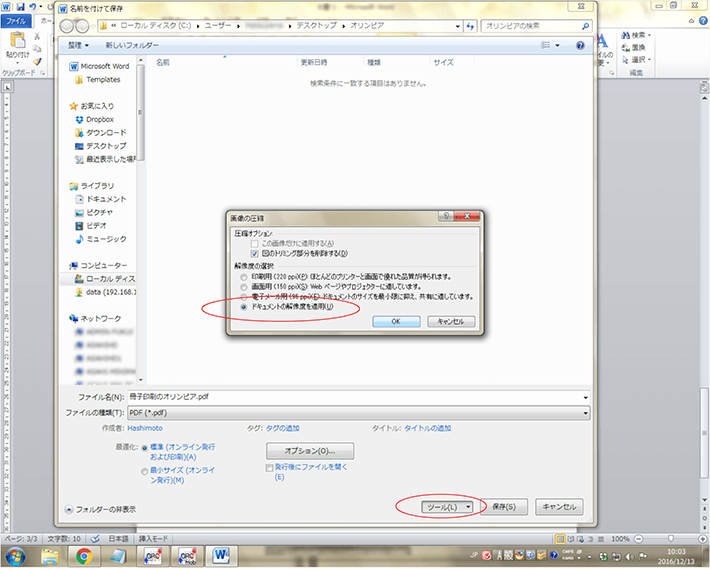Image resolution: width=710 pixels, height=570 pixels.
Task: Click the ファイル tab in Word
Action: 17,20
